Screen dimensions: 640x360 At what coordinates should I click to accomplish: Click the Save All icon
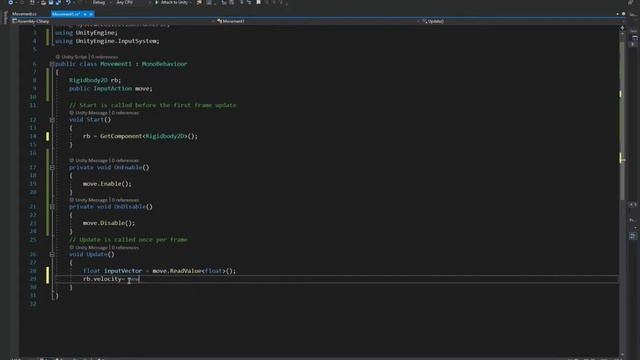[58, 2]
